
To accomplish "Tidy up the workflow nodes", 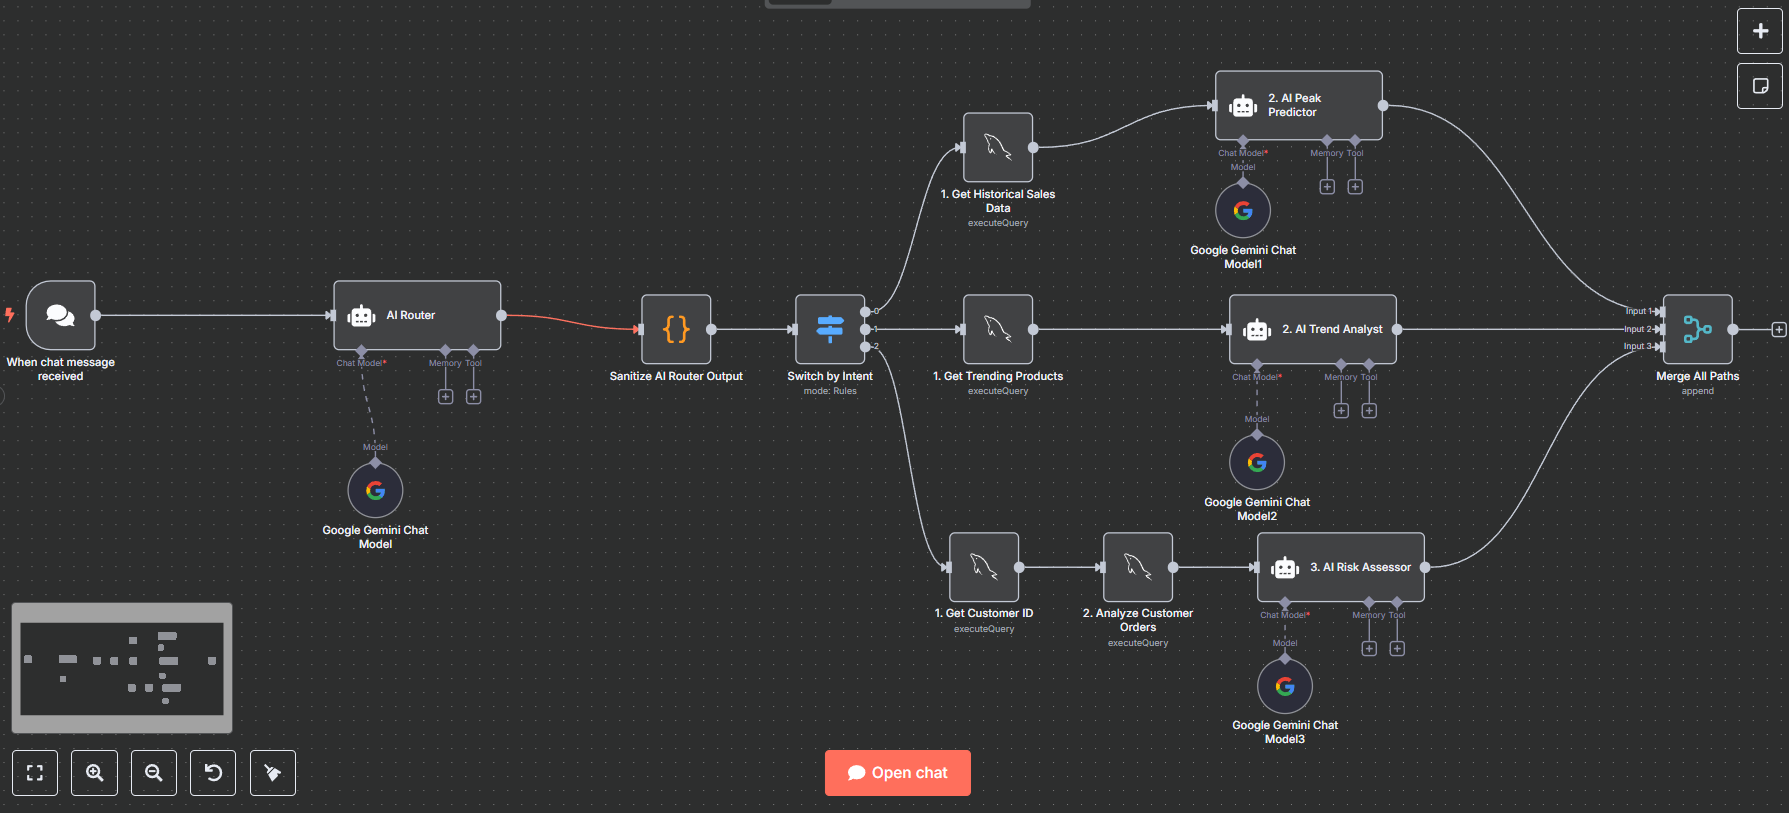I will point(273,773).
